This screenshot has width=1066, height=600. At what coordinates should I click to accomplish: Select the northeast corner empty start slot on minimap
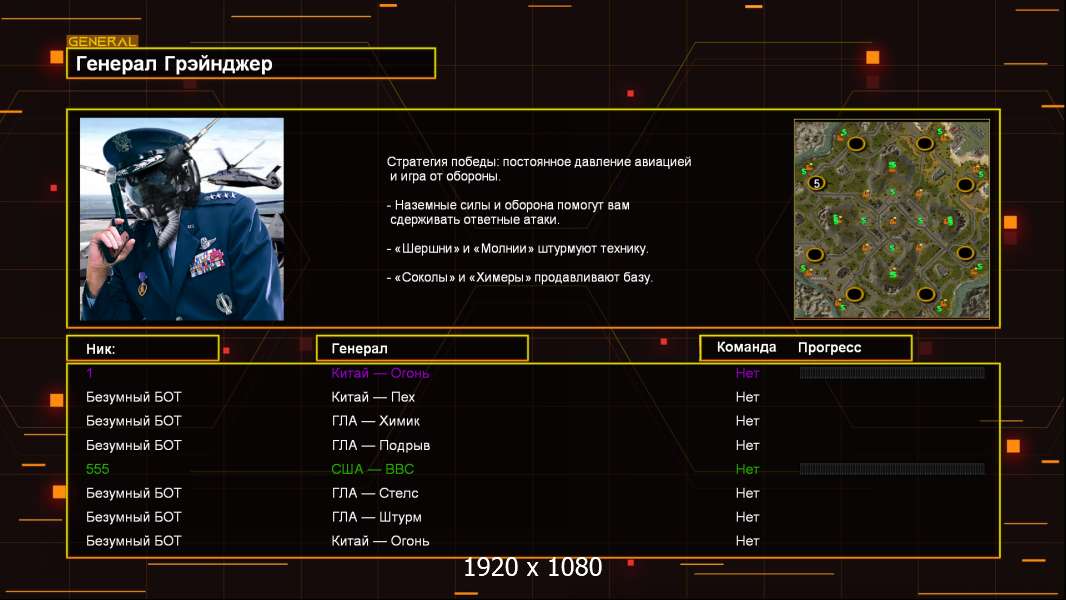925,143
